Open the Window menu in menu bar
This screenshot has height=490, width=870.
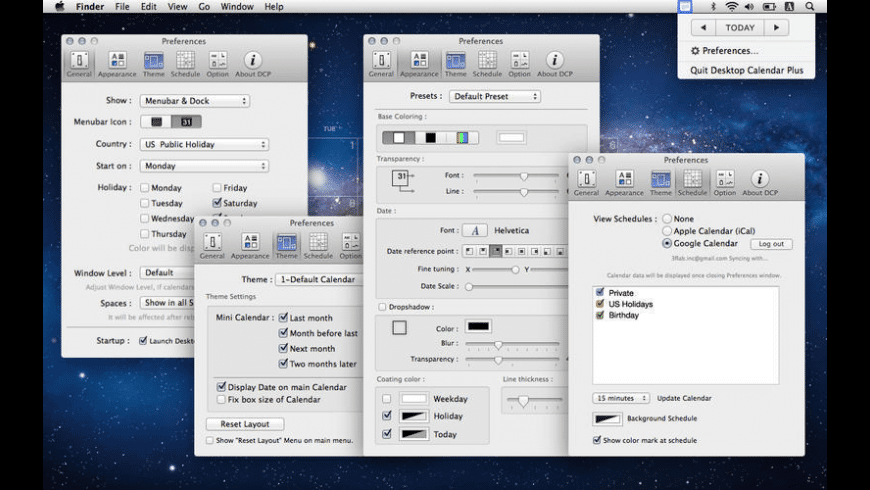click(237, 6)
